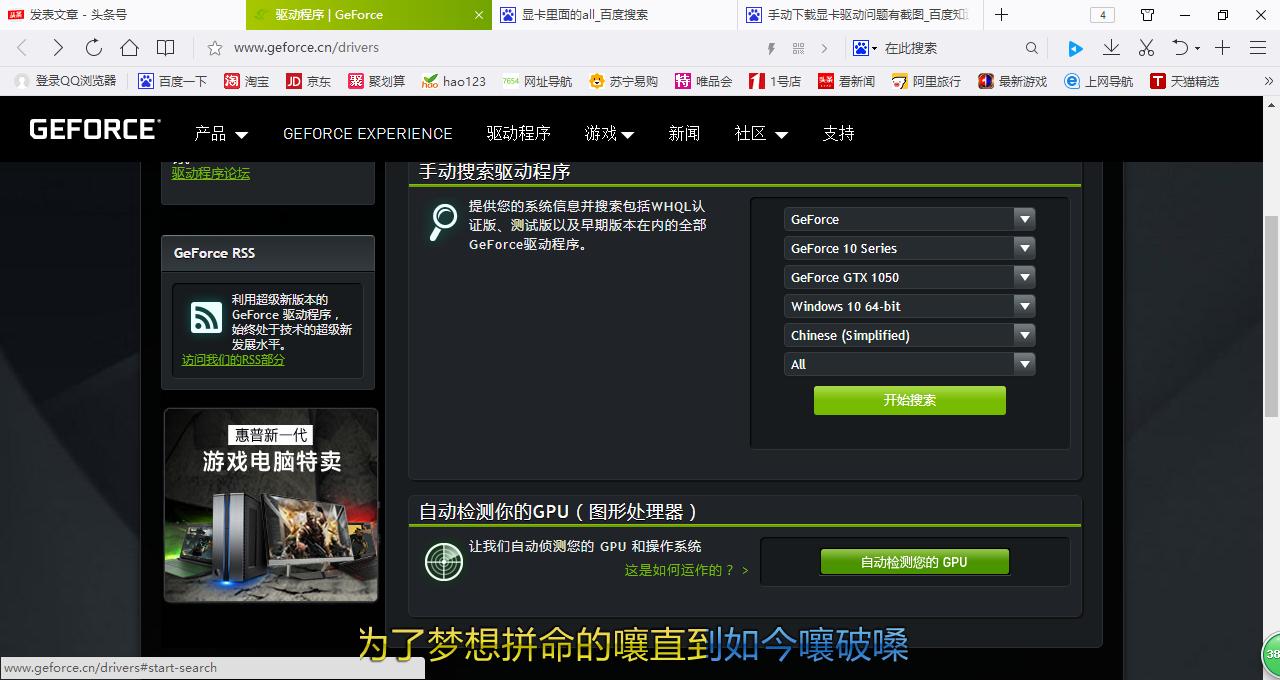Go to browser home page icon
Image resolution: width=1280 pixels, height=680 pixels.
tap(129, 48)
